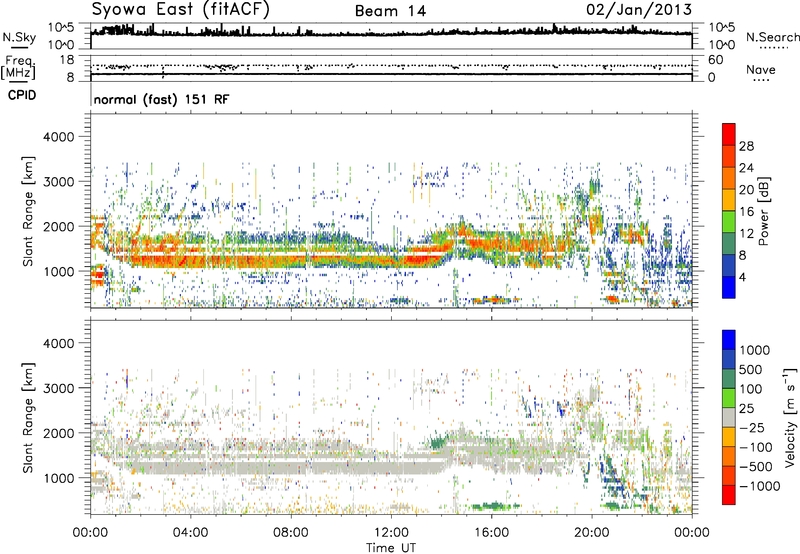Click the '-1000' tick on Velocity colorbar
This screenshot has height=554, width=800.
tap(759, 486)
